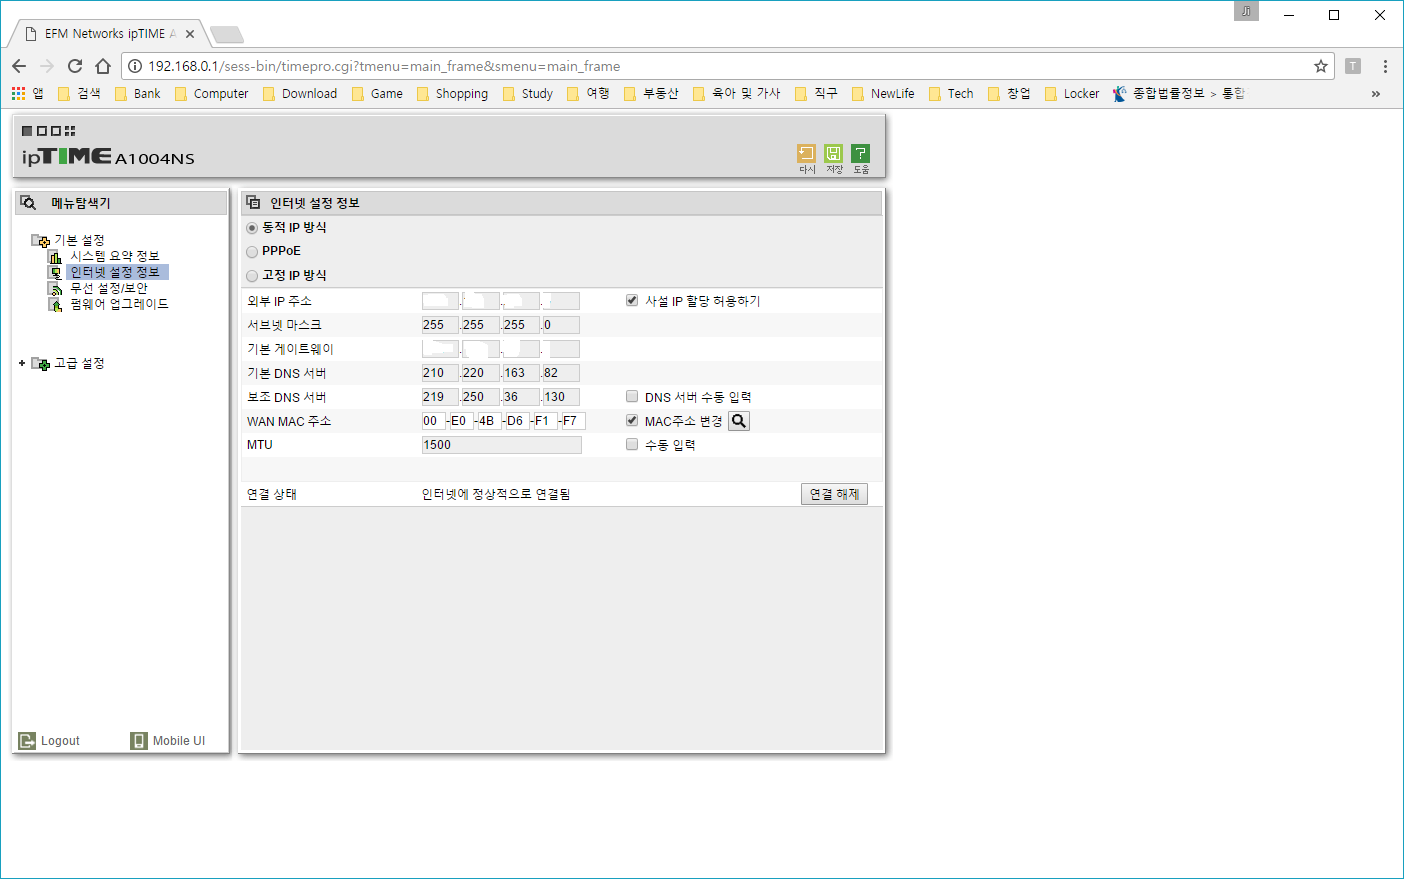Click the 시스템 요약 정보 bar chart icon

pos(56,257)
